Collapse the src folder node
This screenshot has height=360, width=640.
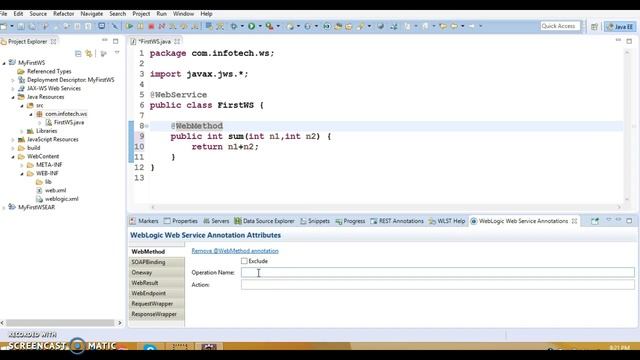(22, 106)
